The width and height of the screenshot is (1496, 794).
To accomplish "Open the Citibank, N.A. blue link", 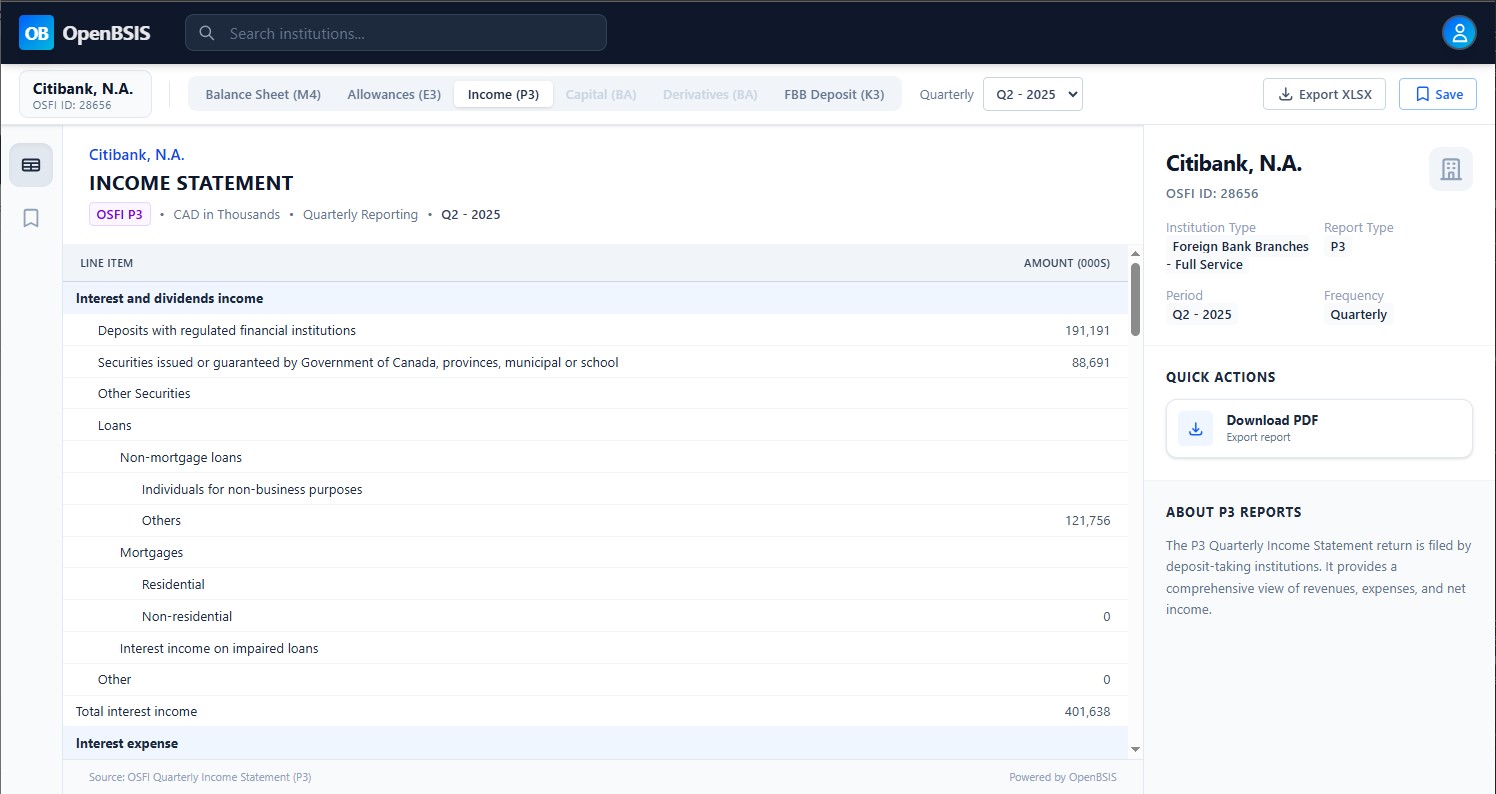I will [137, 154].
